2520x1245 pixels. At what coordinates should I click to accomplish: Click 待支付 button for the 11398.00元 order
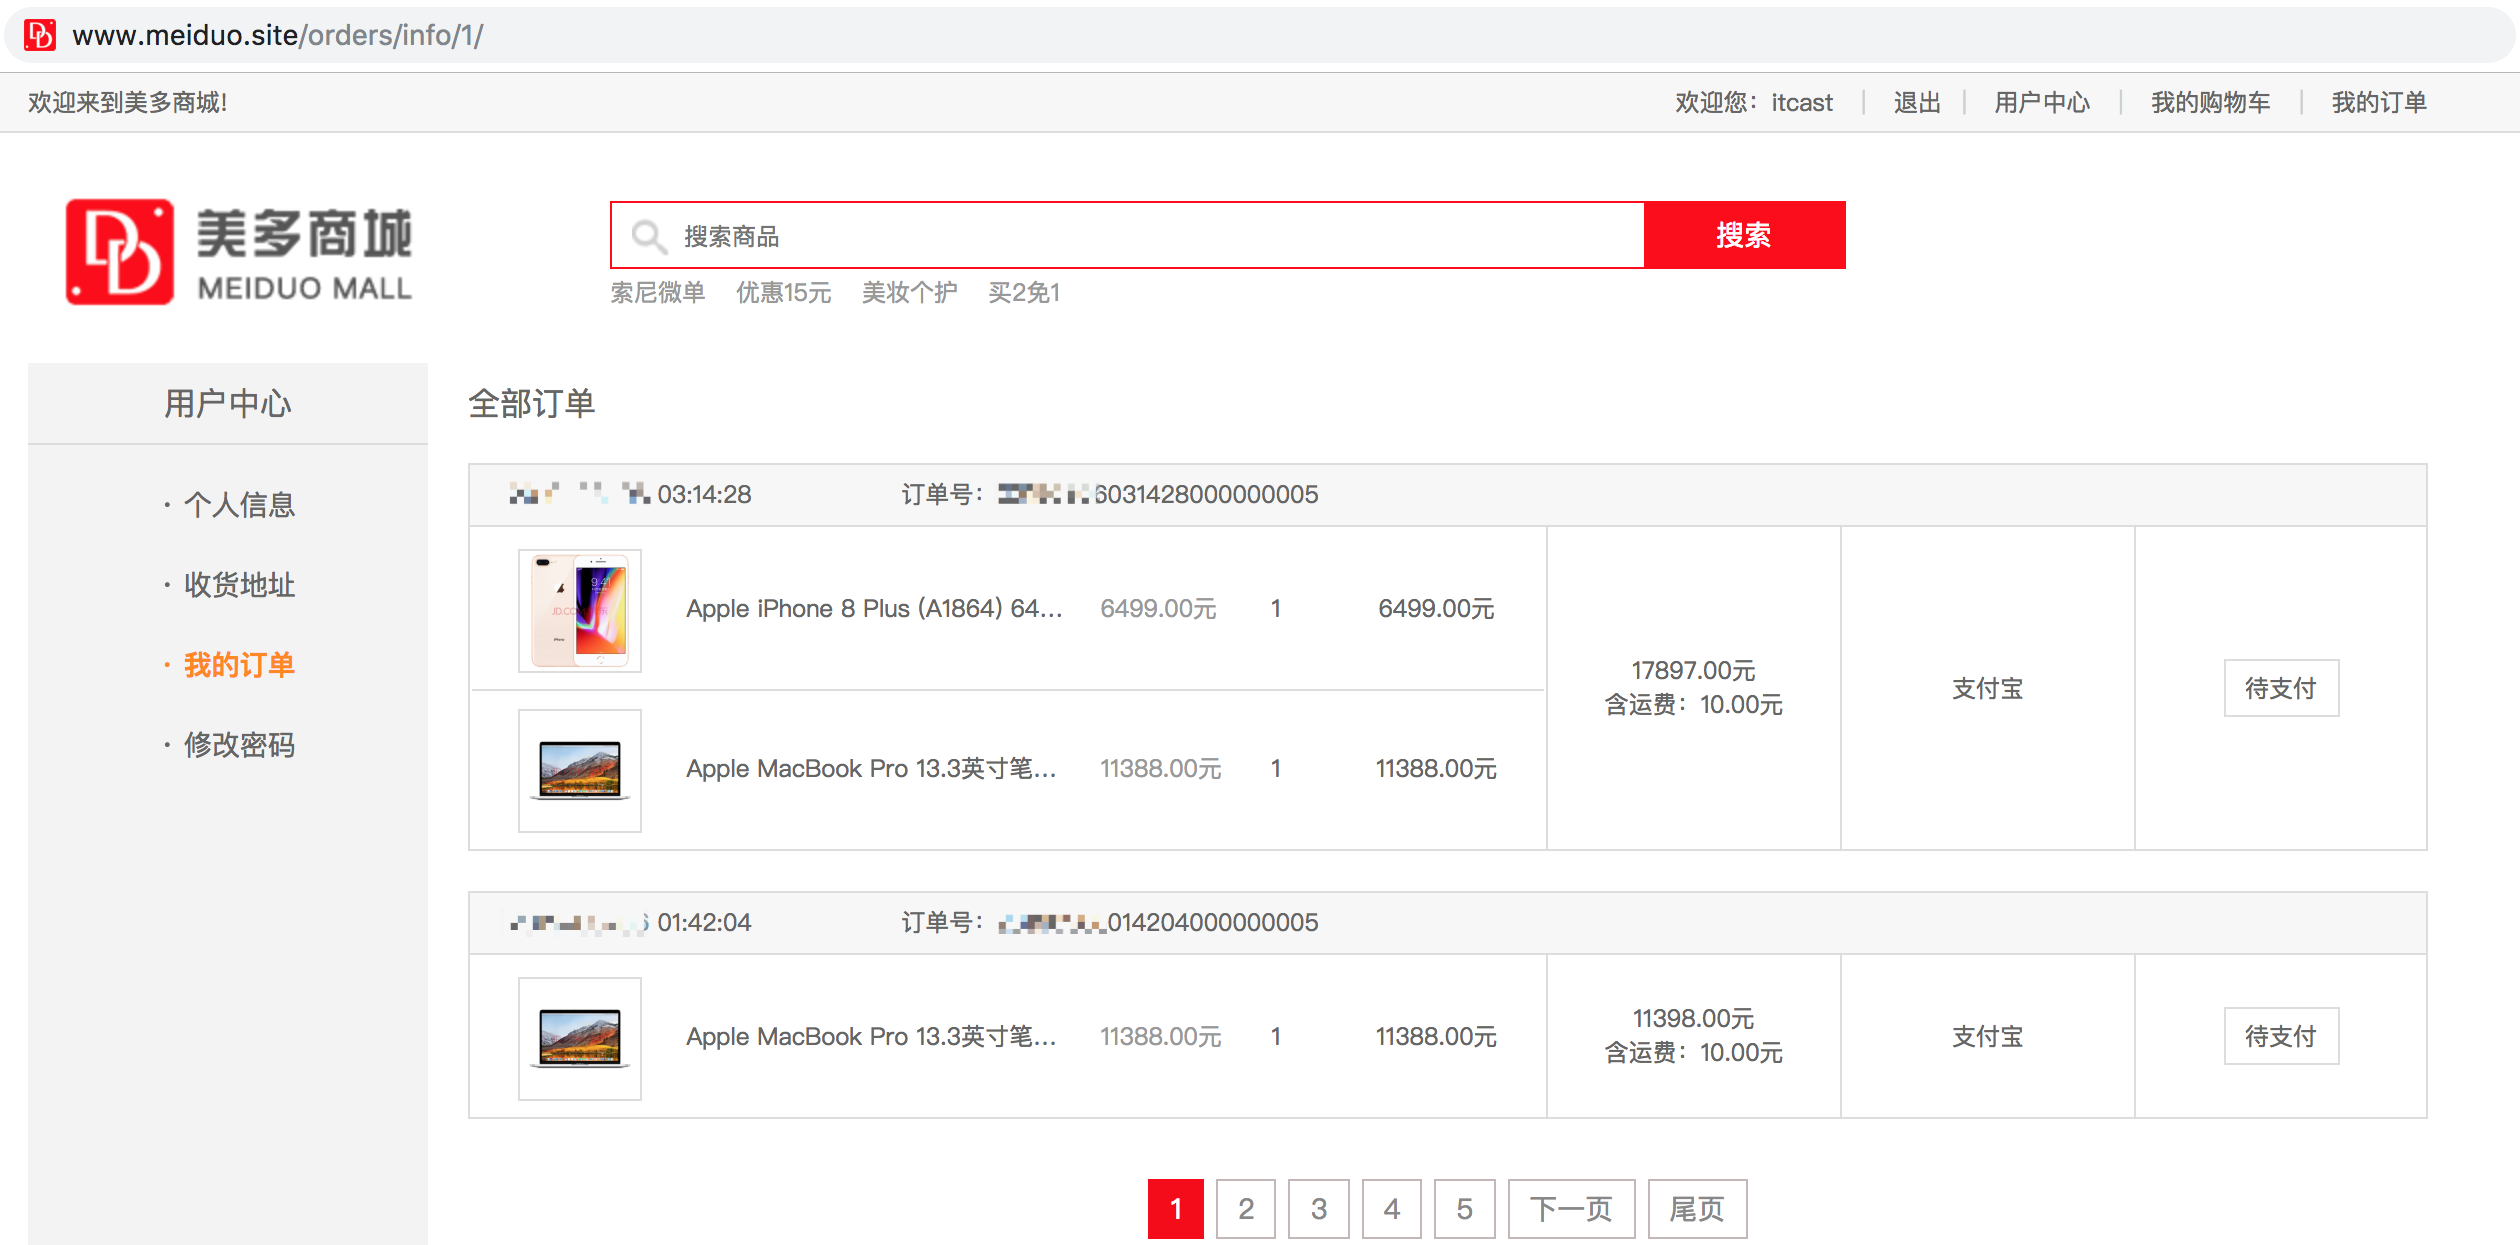click(x=2281, y=1036)
